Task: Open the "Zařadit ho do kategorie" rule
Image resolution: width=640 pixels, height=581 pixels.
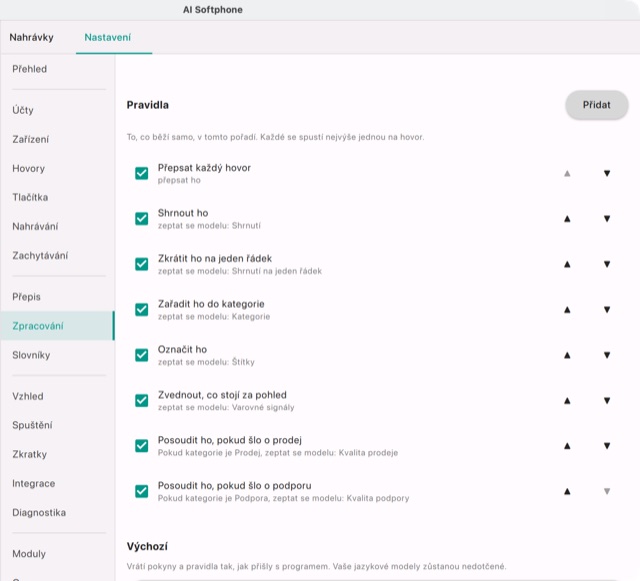Action: coord(211,304)
